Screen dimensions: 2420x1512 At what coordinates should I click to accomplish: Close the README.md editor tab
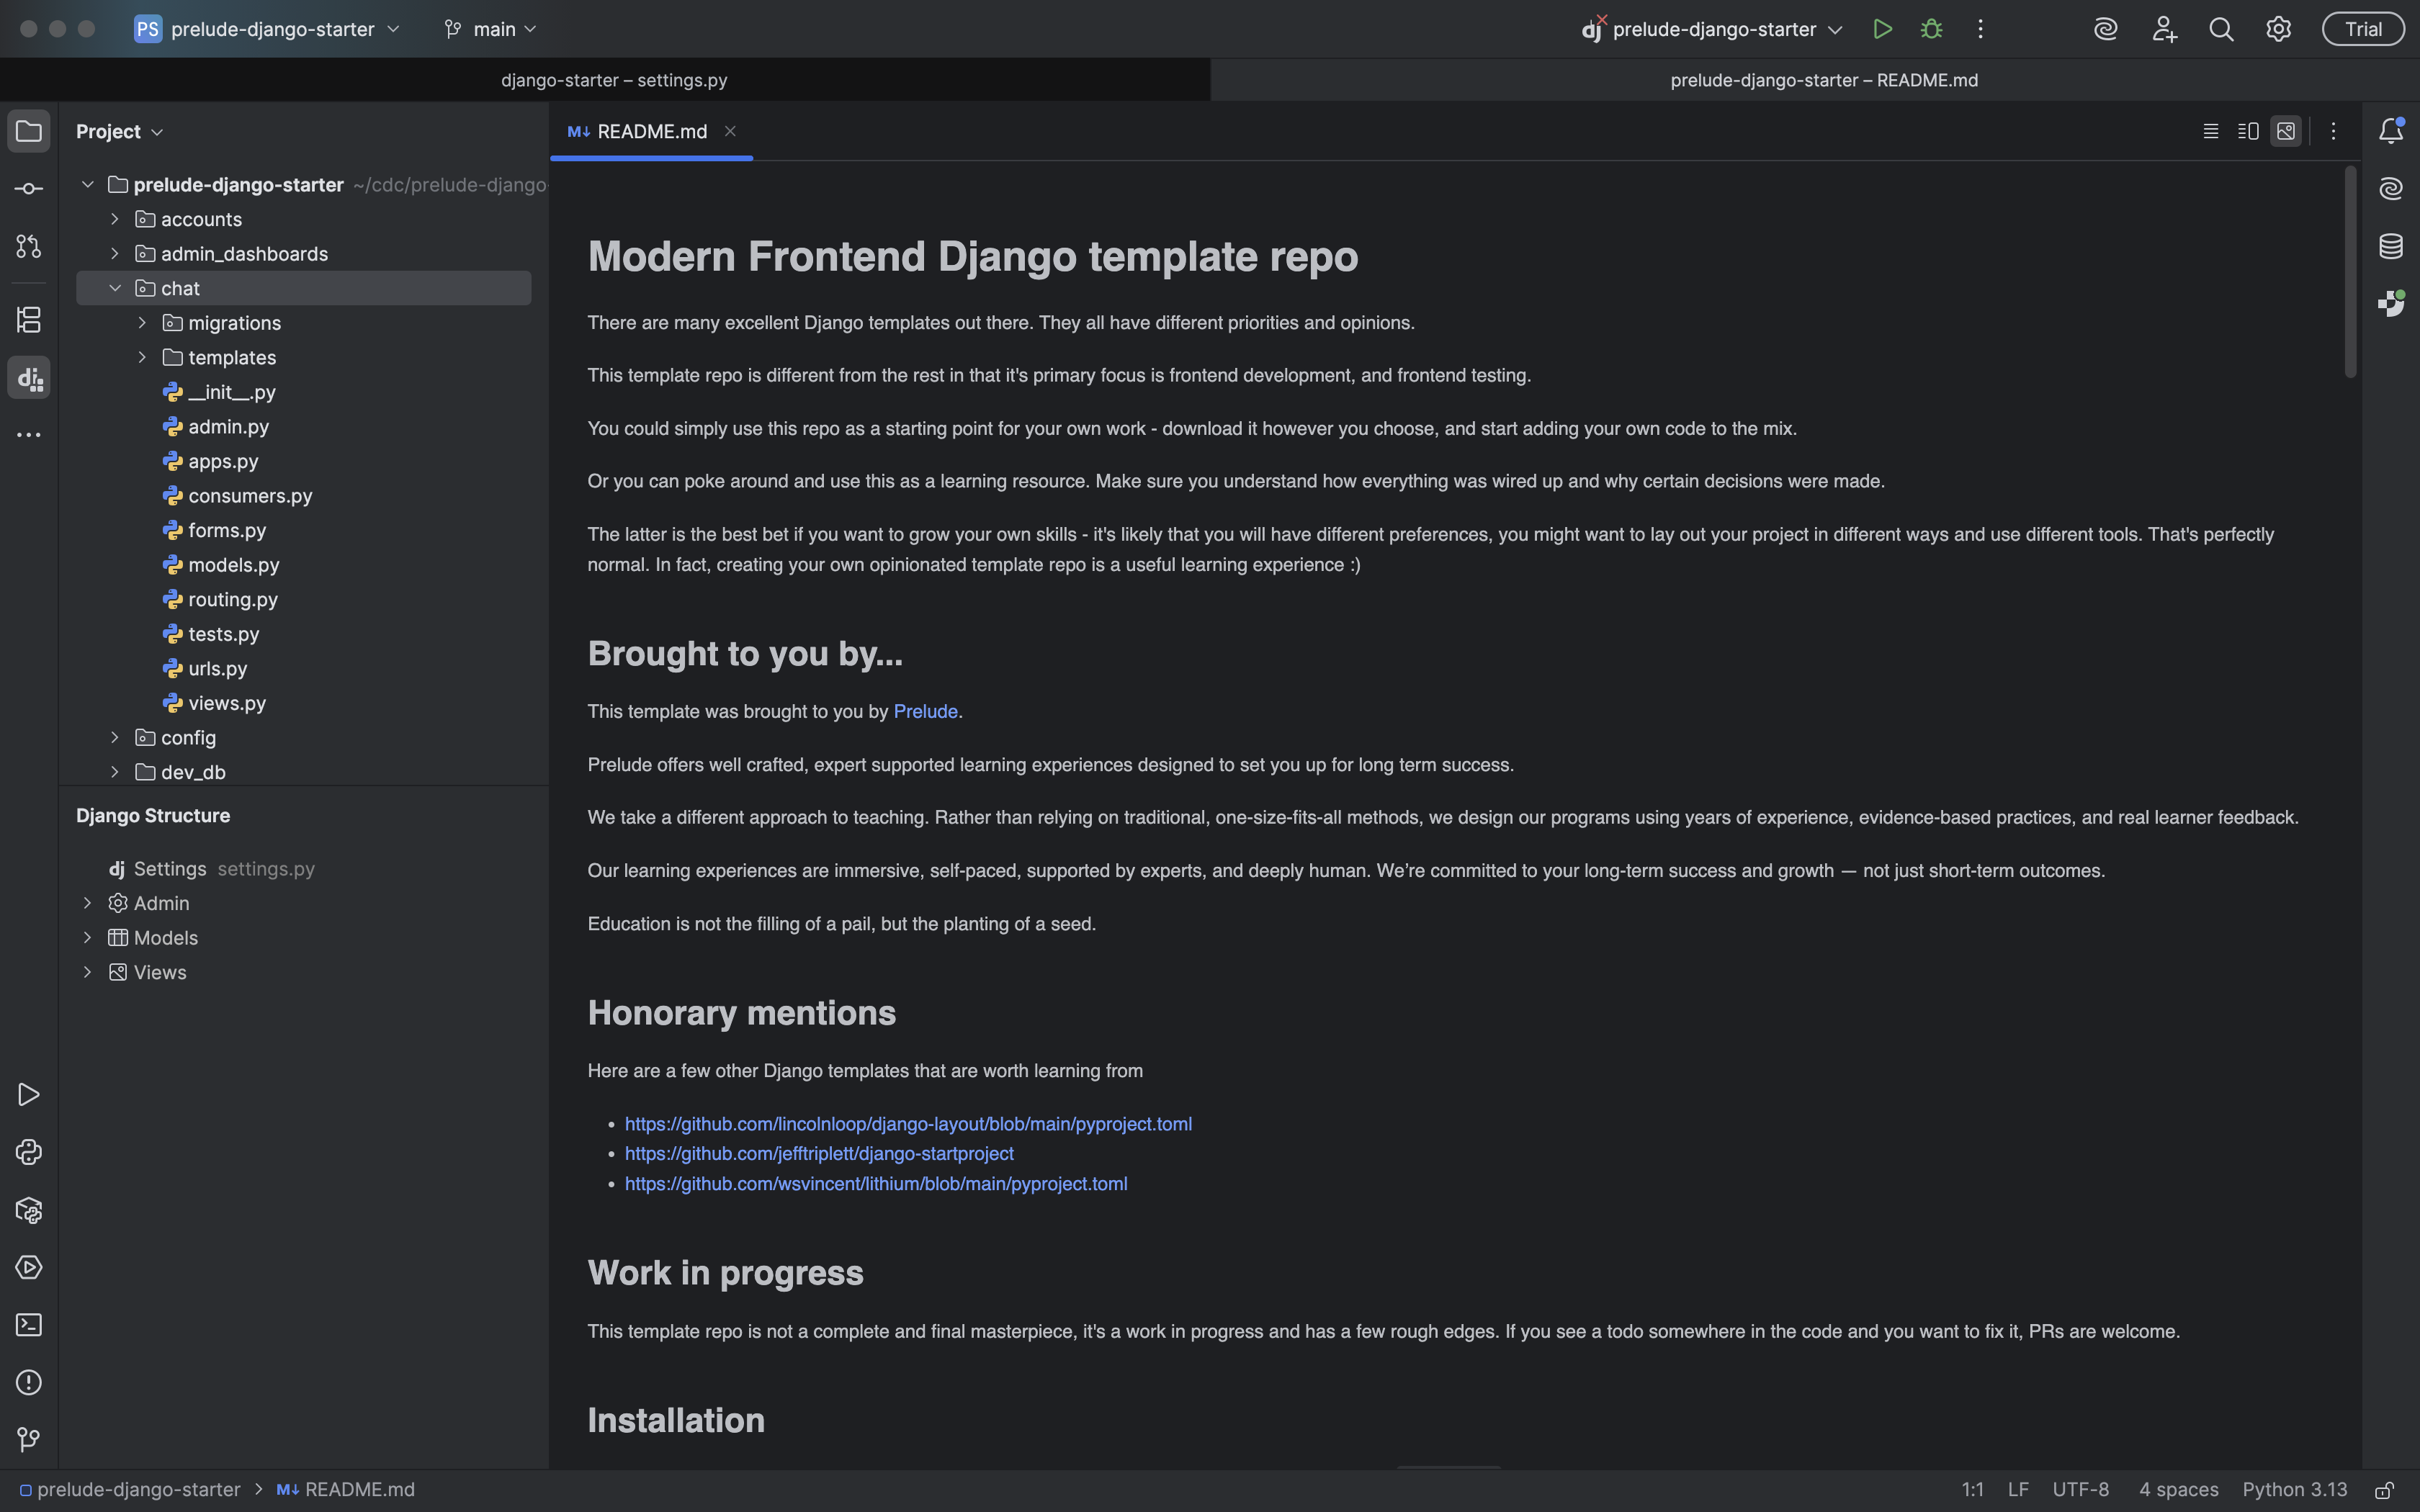[x=730, y=131]
